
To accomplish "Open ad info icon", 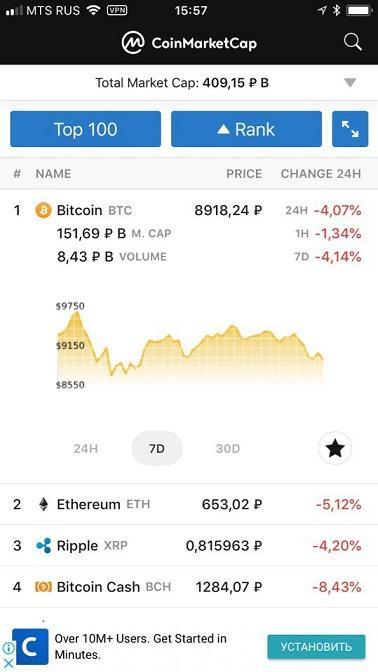I will 8,648.
